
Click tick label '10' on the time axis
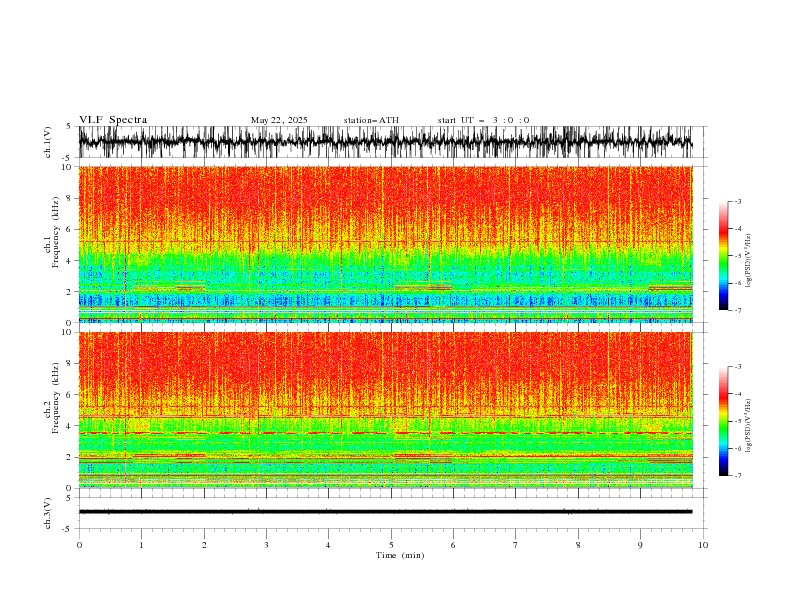pos(703,545)
